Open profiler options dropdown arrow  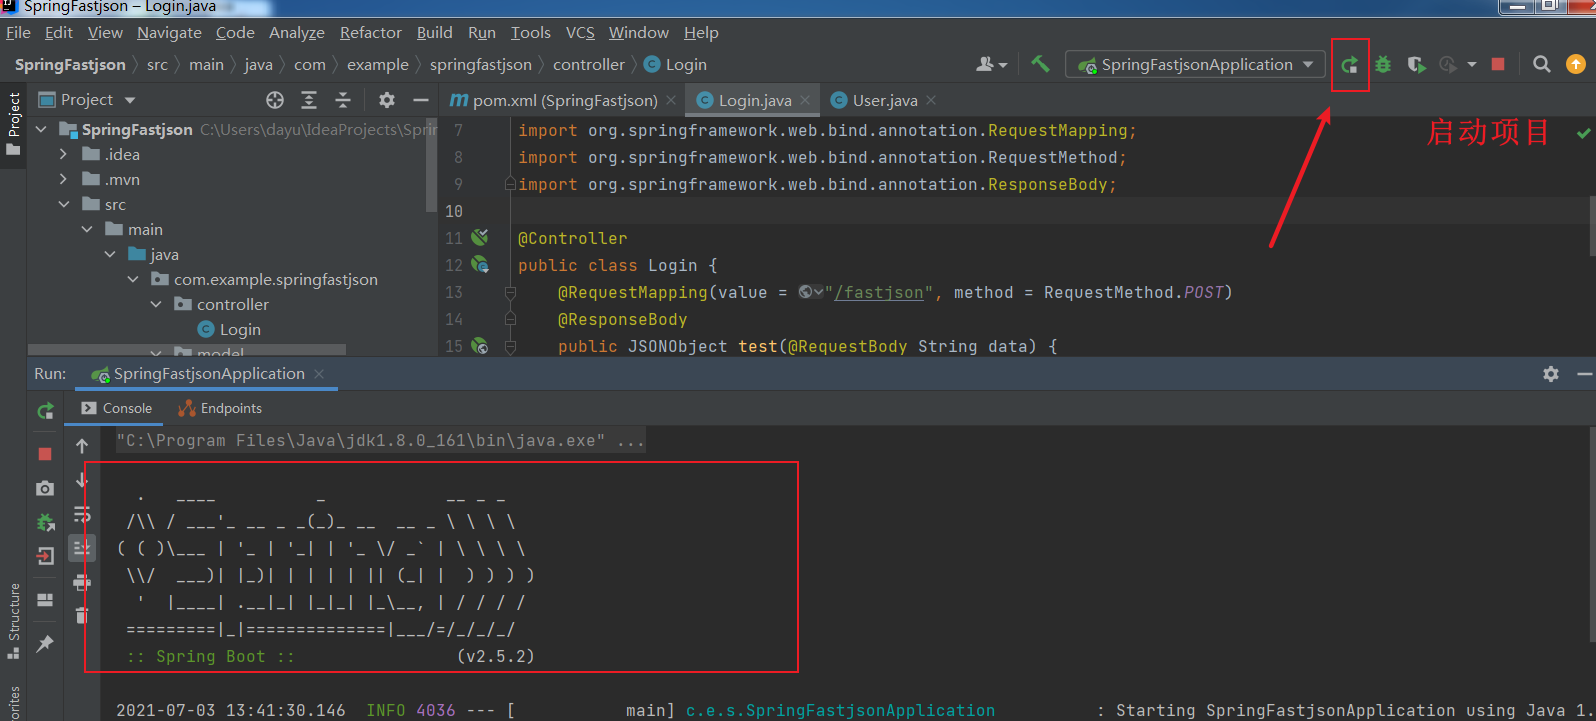(1471, 65)
